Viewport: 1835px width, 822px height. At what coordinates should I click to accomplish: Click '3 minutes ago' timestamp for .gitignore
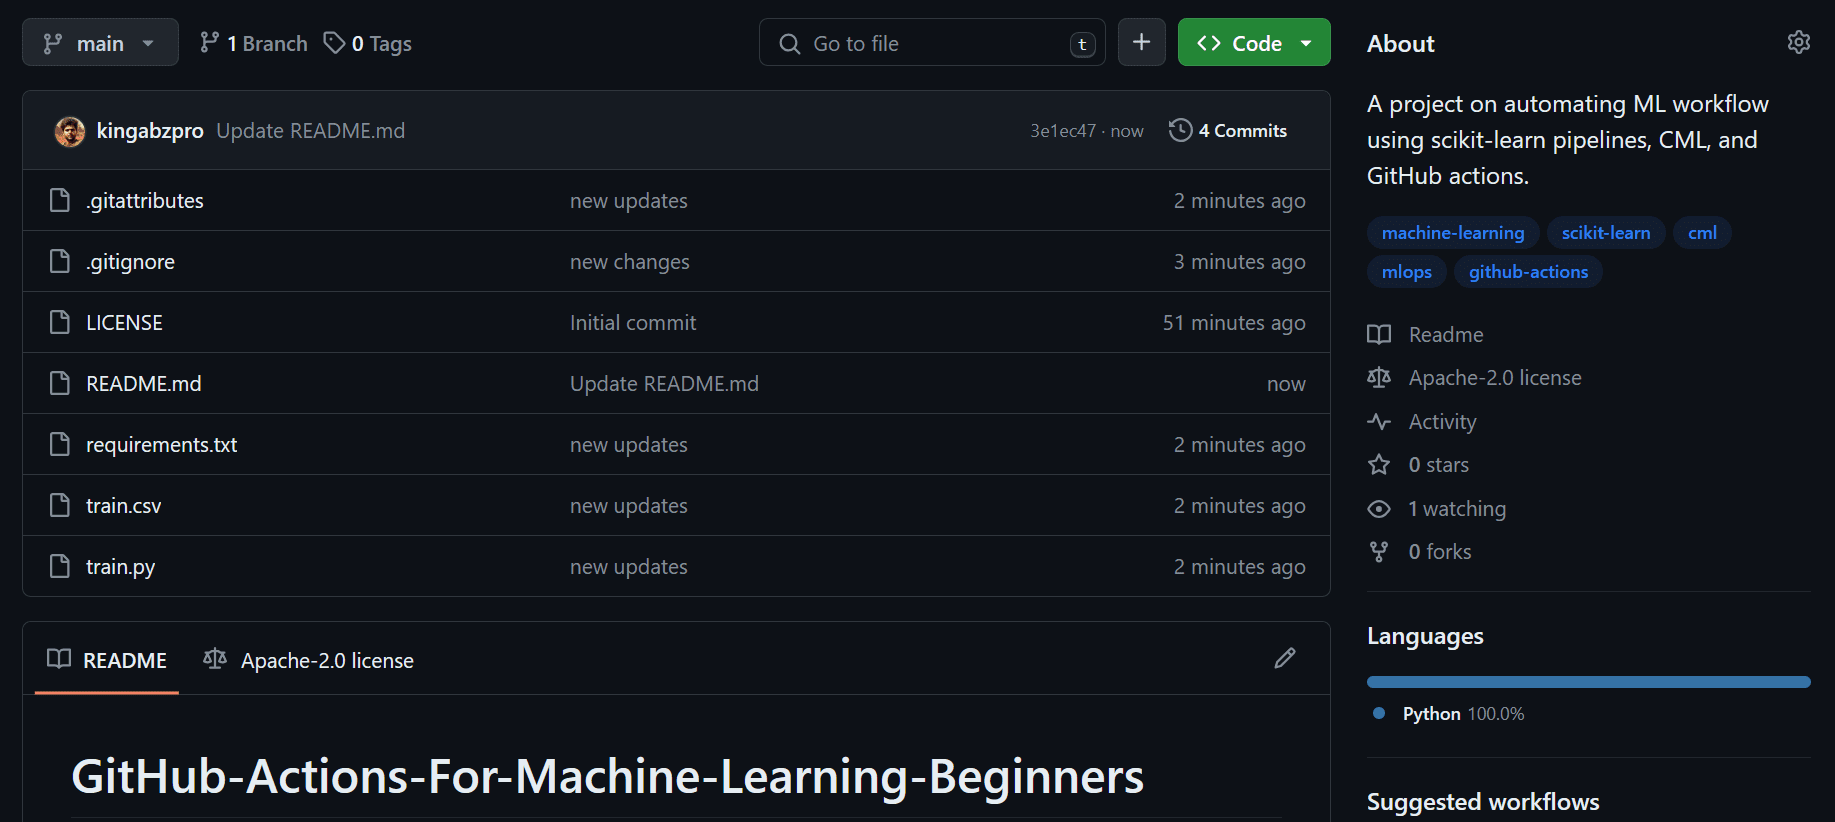tap(1240, 262)
